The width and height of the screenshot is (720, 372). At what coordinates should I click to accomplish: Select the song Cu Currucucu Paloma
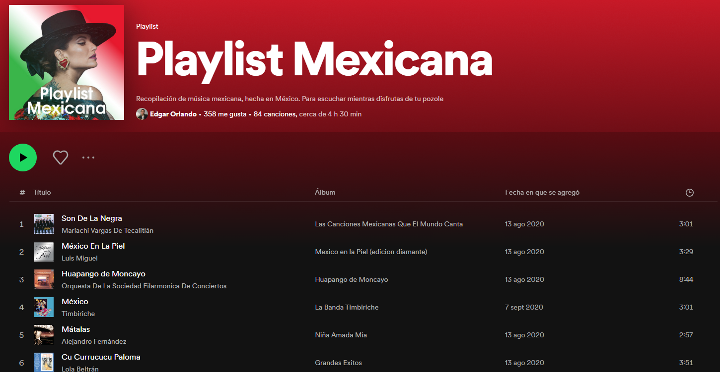[101, 357]
